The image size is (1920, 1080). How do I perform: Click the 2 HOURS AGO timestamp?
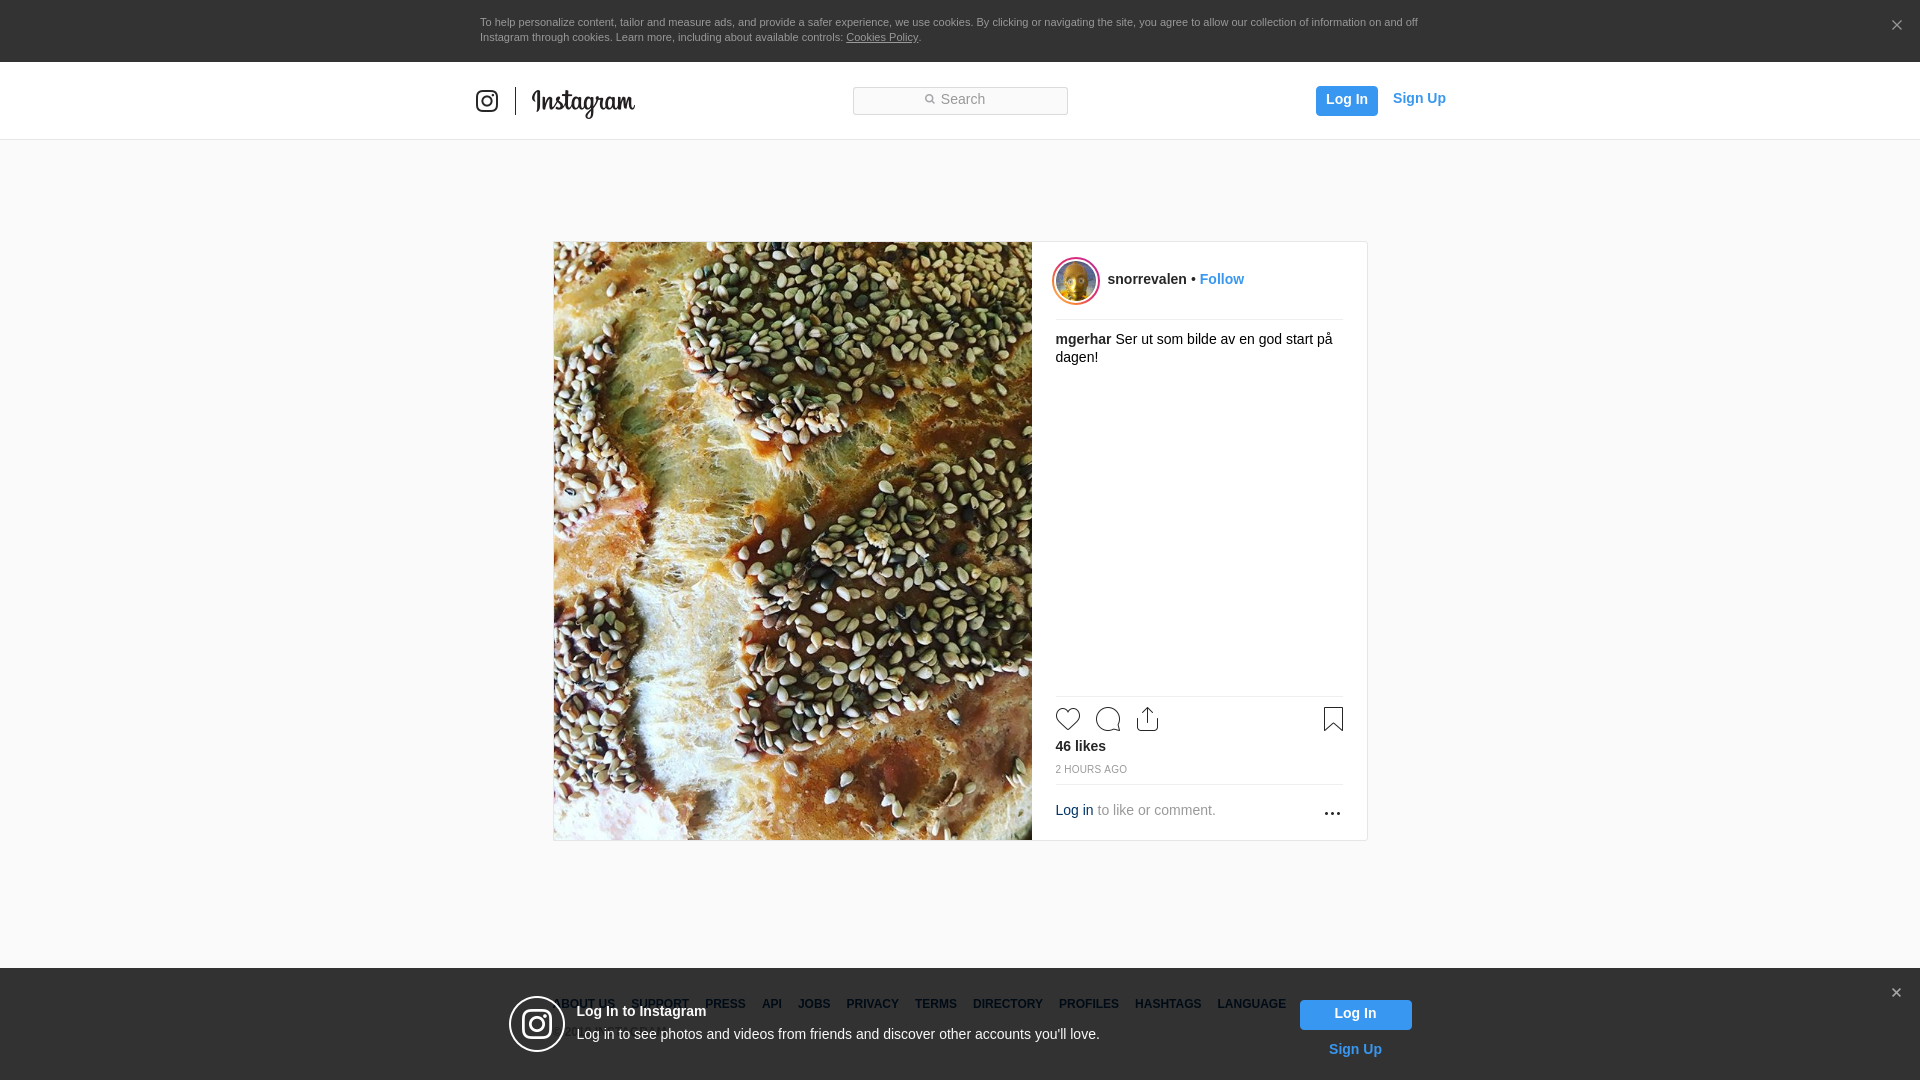[1091, 769]
